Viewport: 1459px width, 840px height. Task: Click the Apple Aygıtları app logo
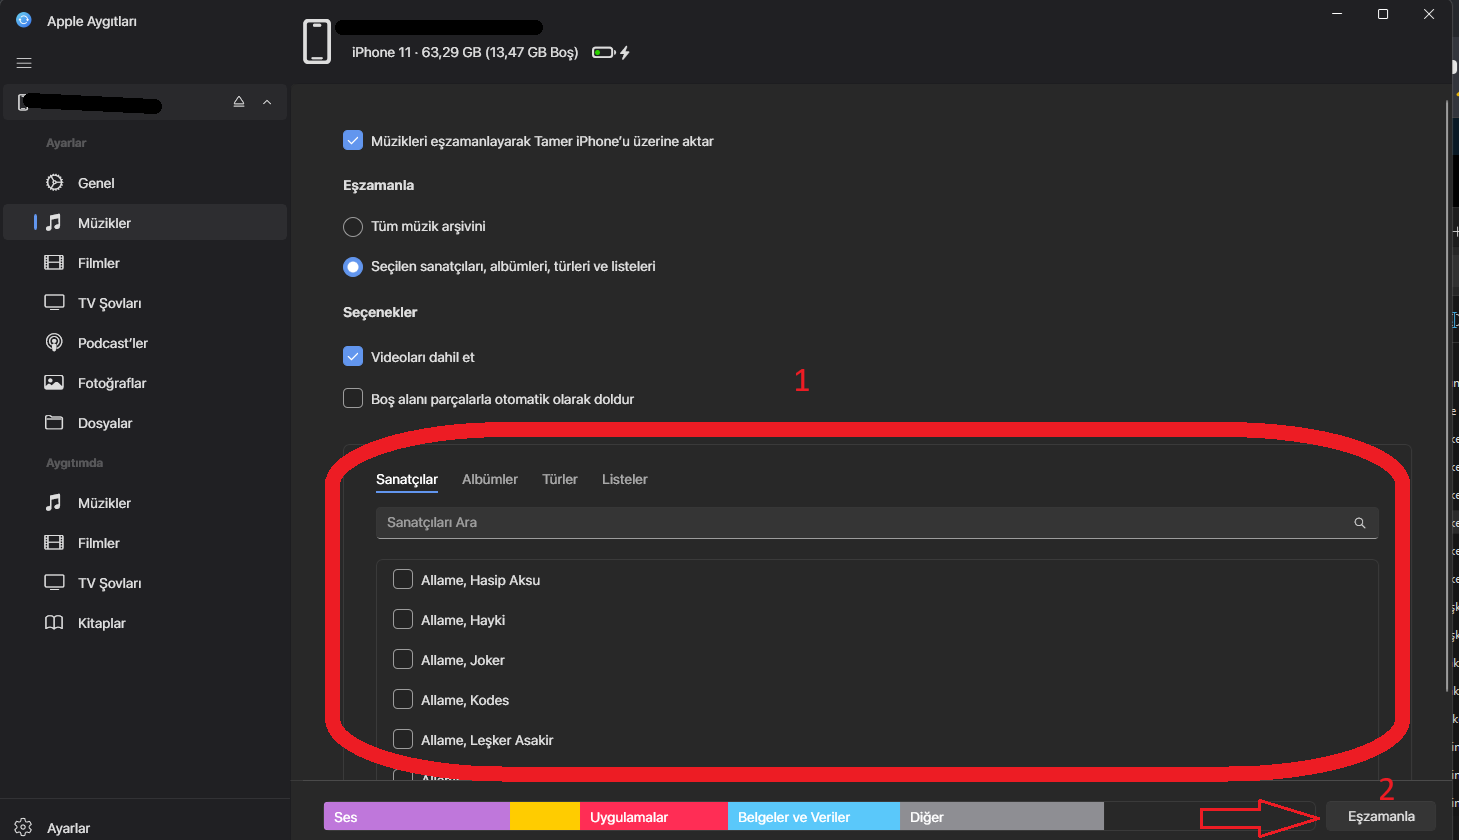click(24, 20)
